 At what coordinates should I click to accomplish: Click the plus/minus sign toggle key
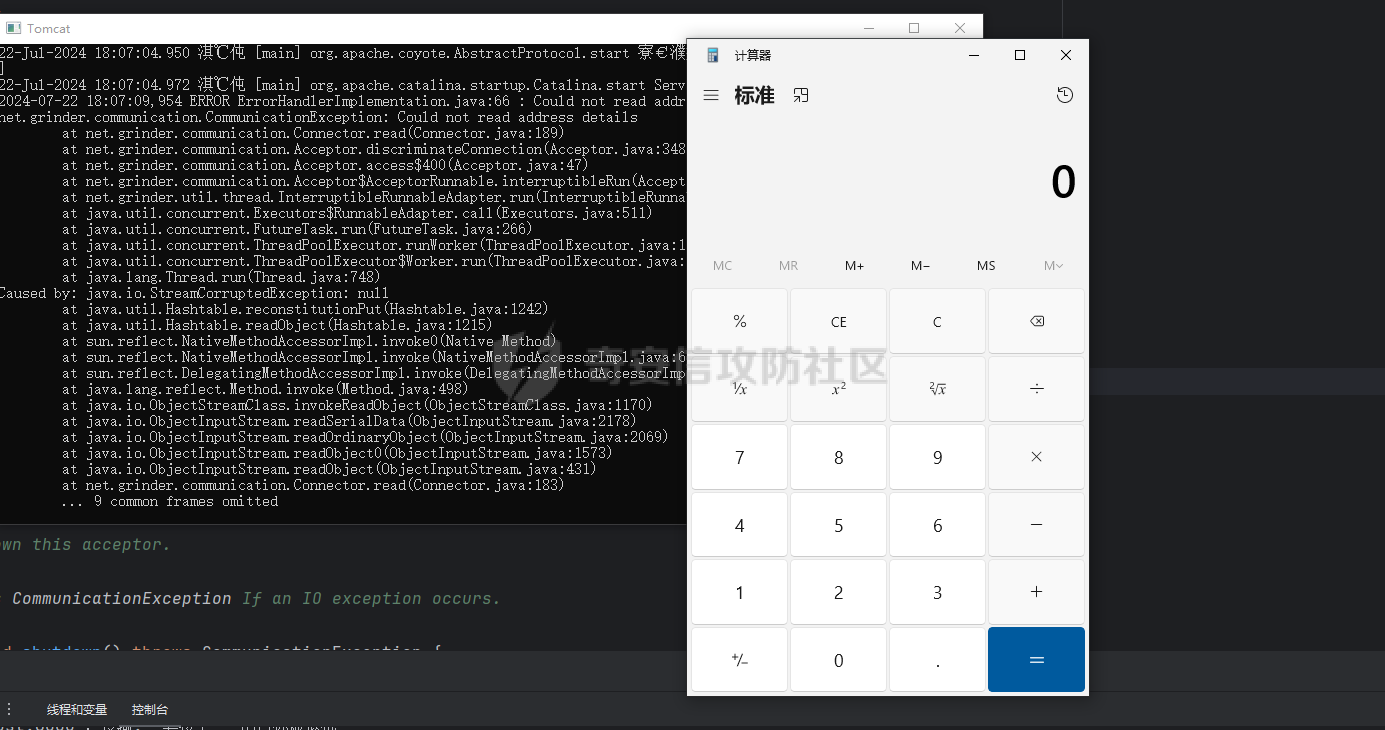point(740,659)
